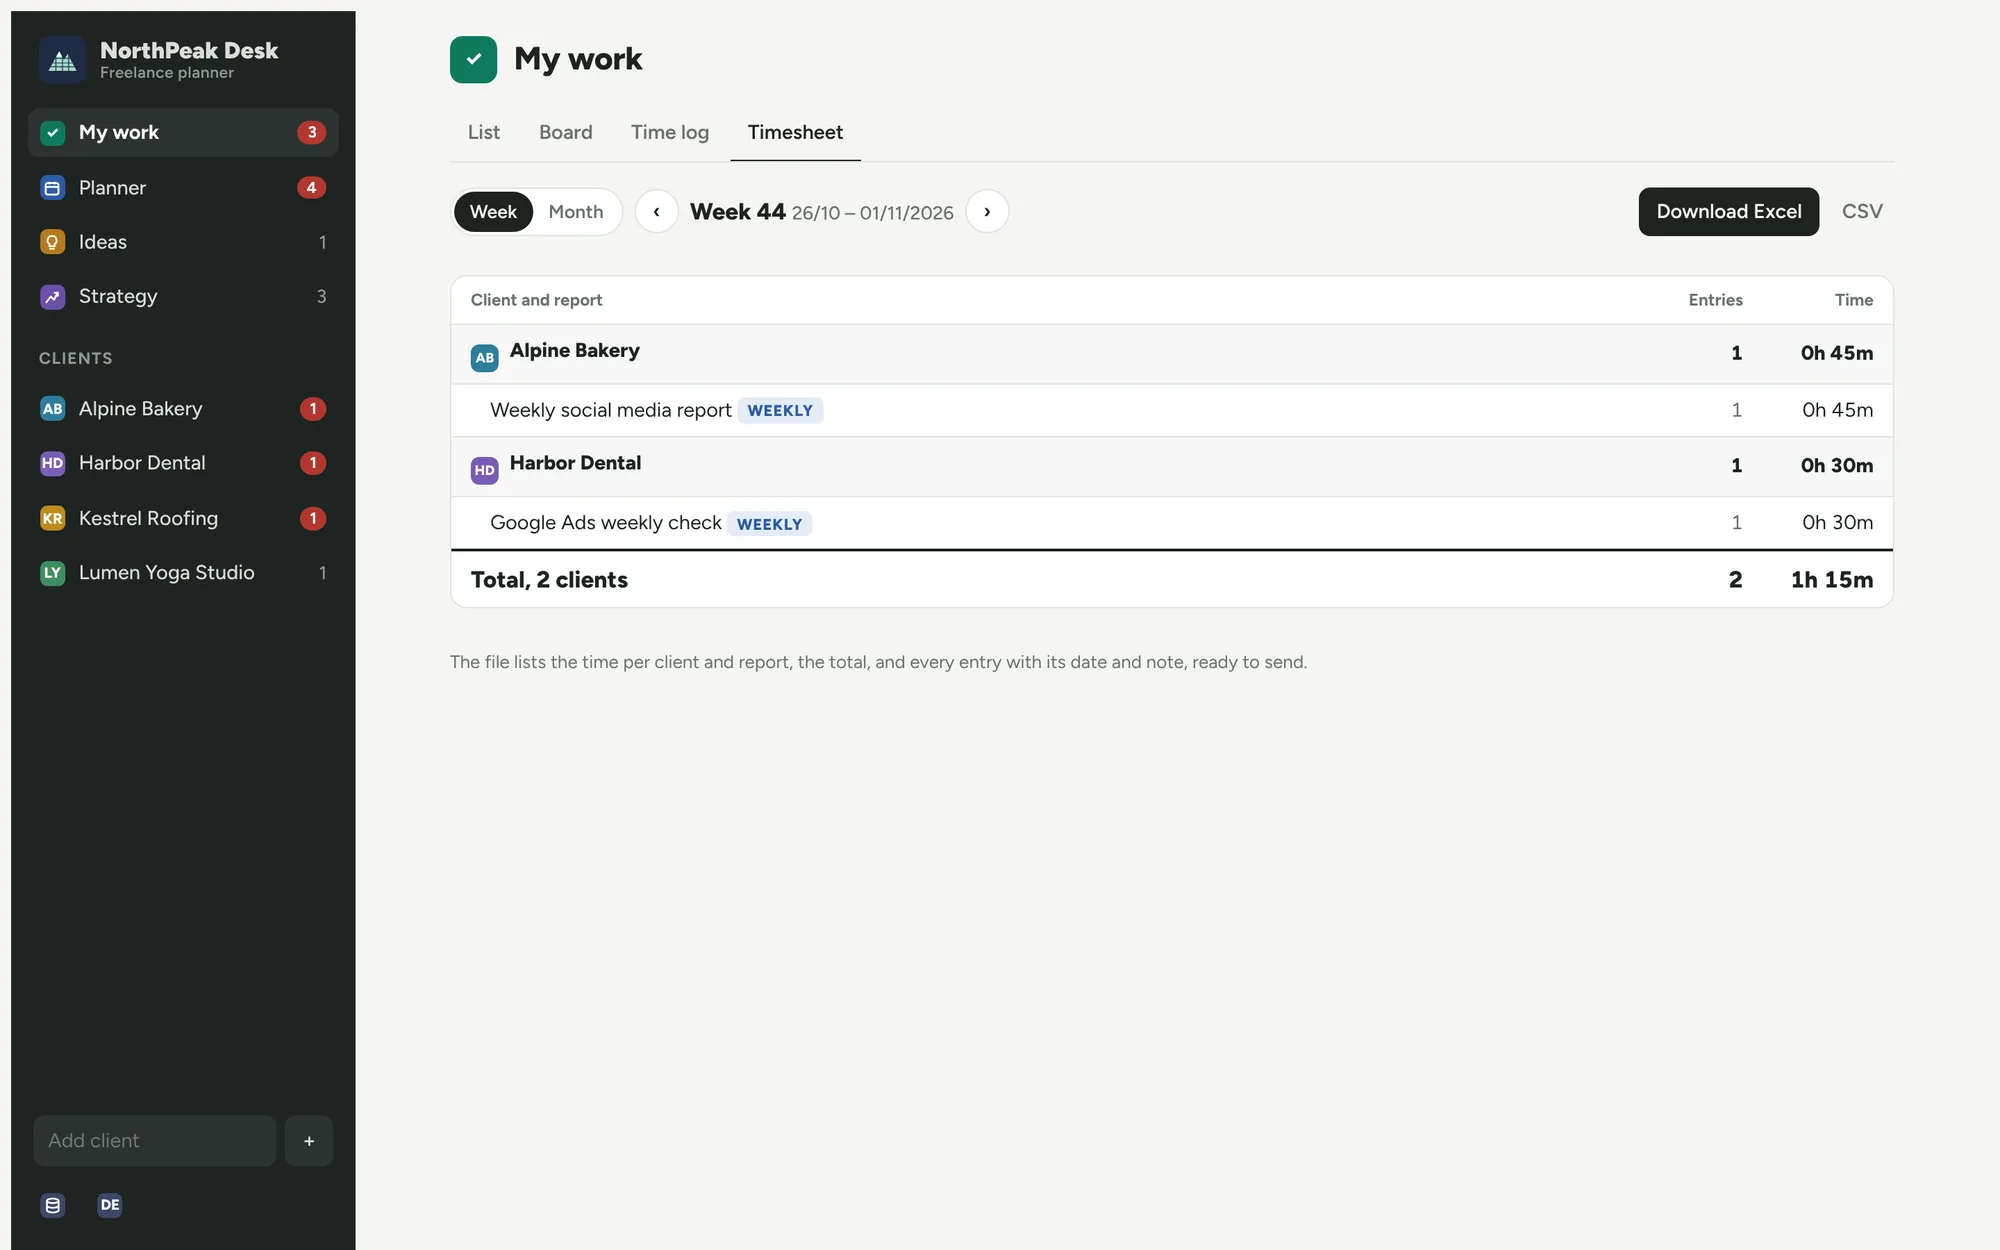Click the Alpine Bakery group heading in table
Image resolution: width=2000 pixels, height=1250 pixels.
[575, 351]
